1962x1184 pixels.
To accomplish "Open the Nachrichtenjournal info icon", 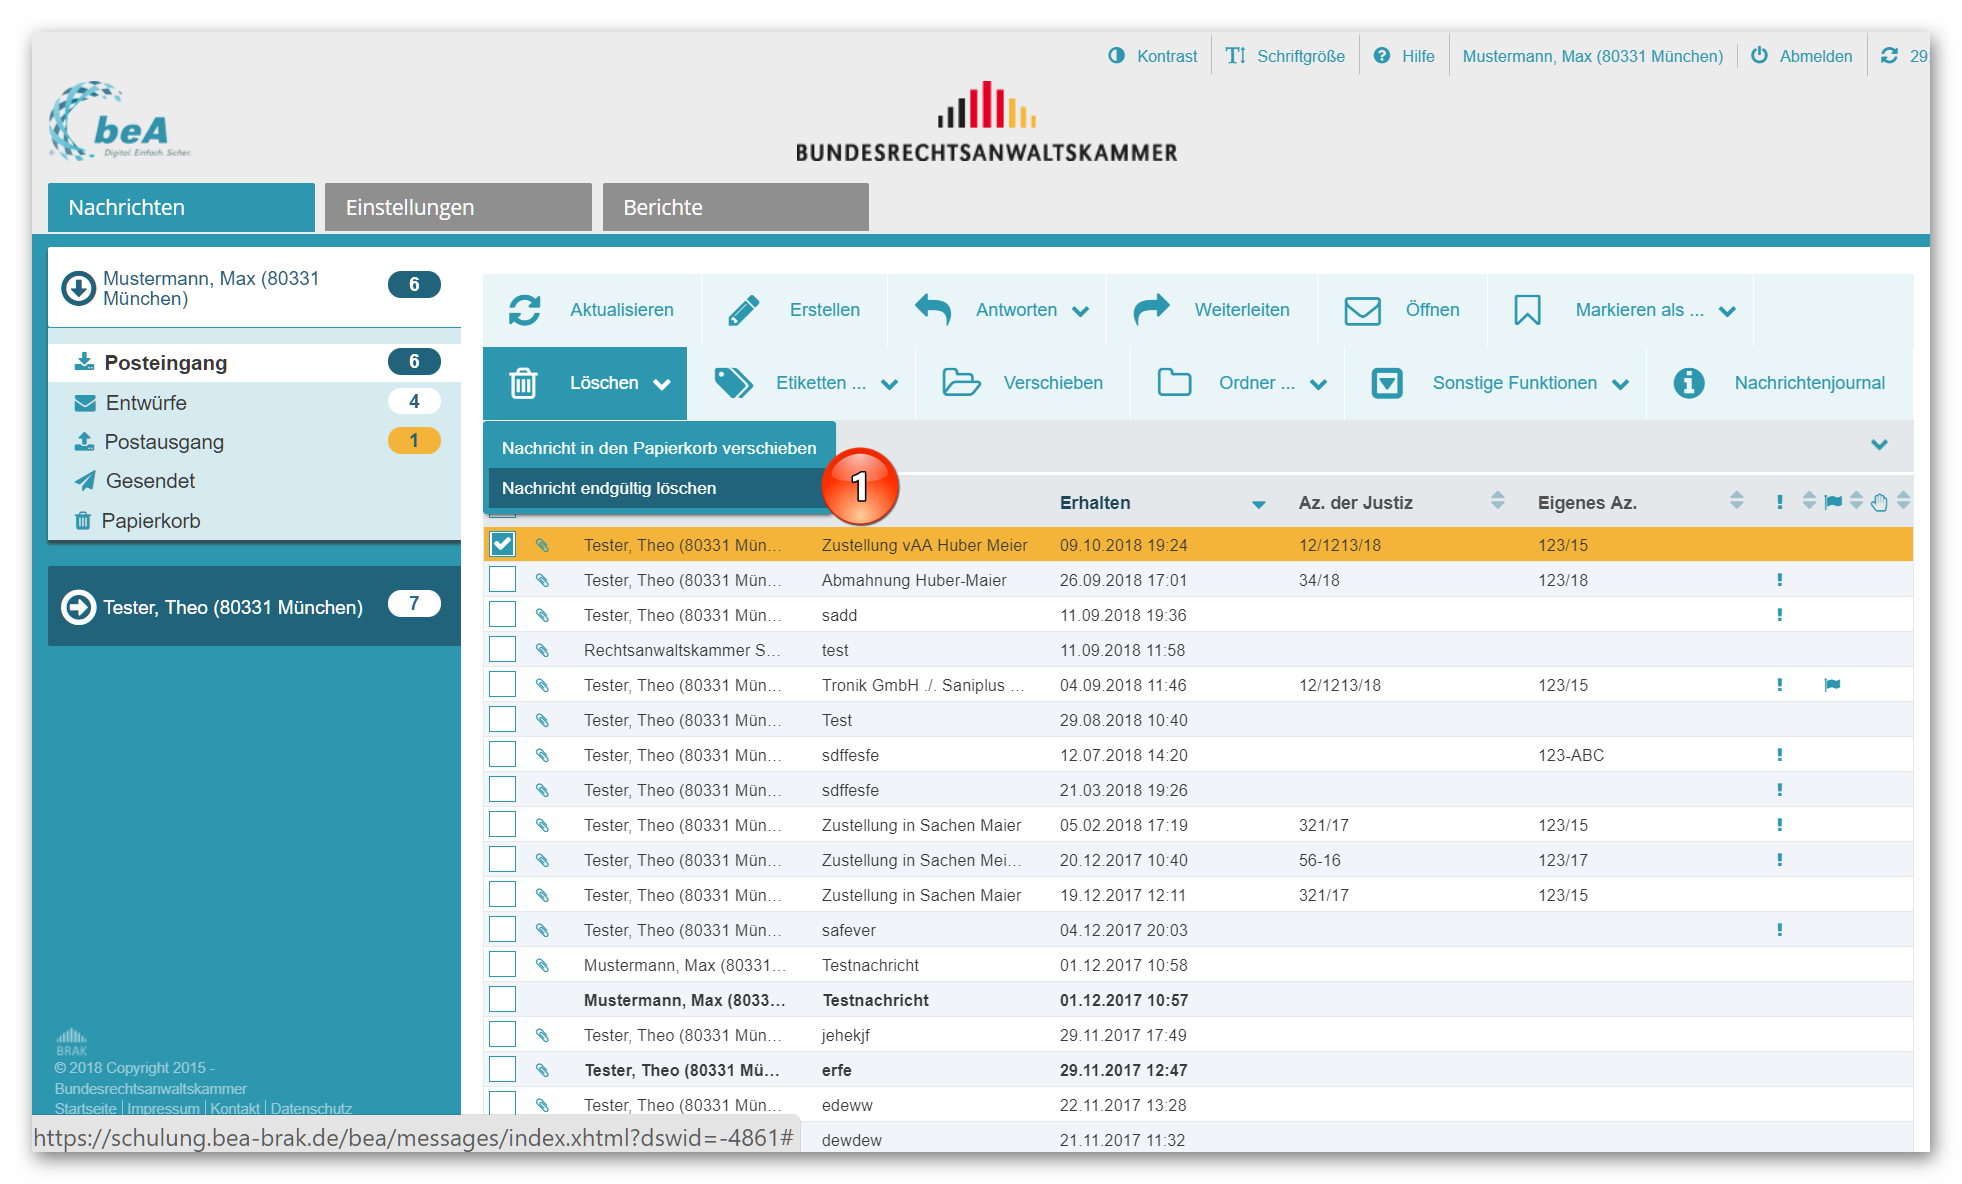I will point(1688,383).
